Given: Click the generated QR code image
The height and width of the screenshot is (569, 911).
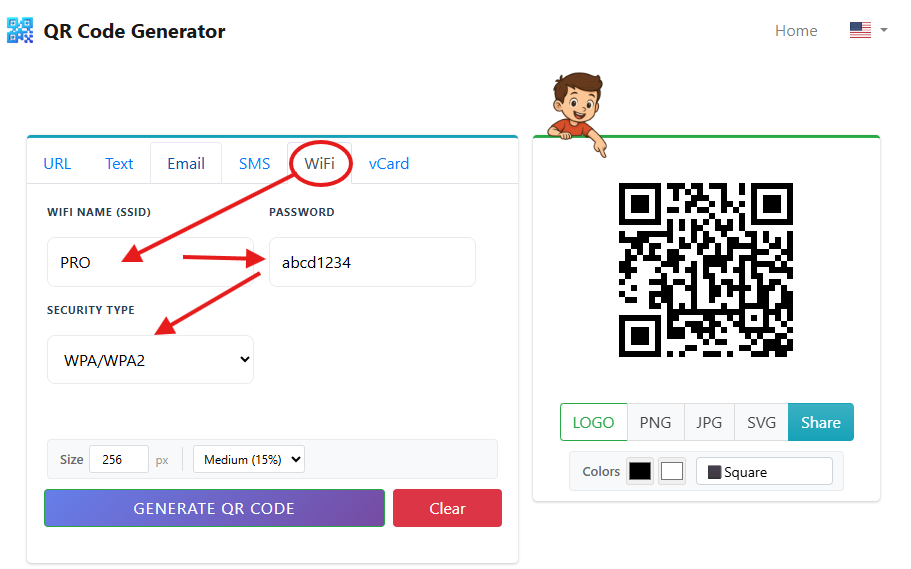Looking at the screenshot, I should tap(706, 270).
